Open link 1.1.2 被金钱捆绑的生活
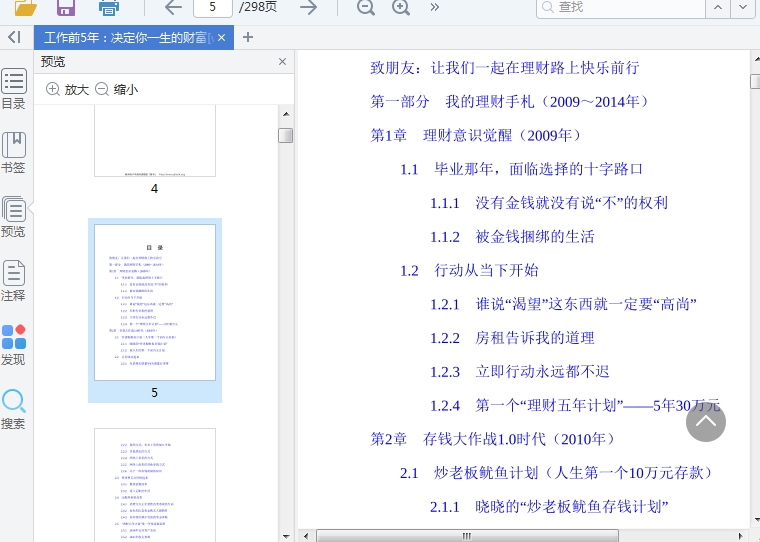 (512, 237)
